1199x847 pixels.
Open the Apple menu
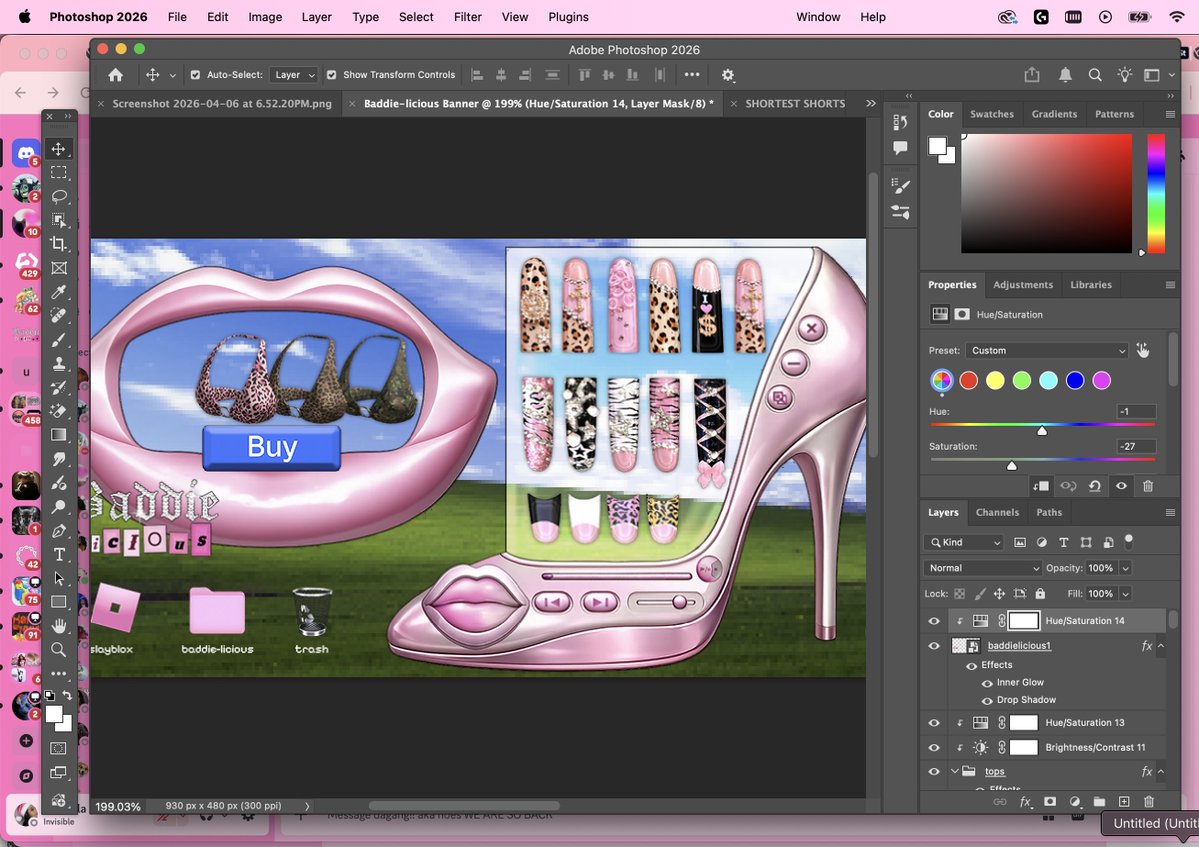point(24,17)
